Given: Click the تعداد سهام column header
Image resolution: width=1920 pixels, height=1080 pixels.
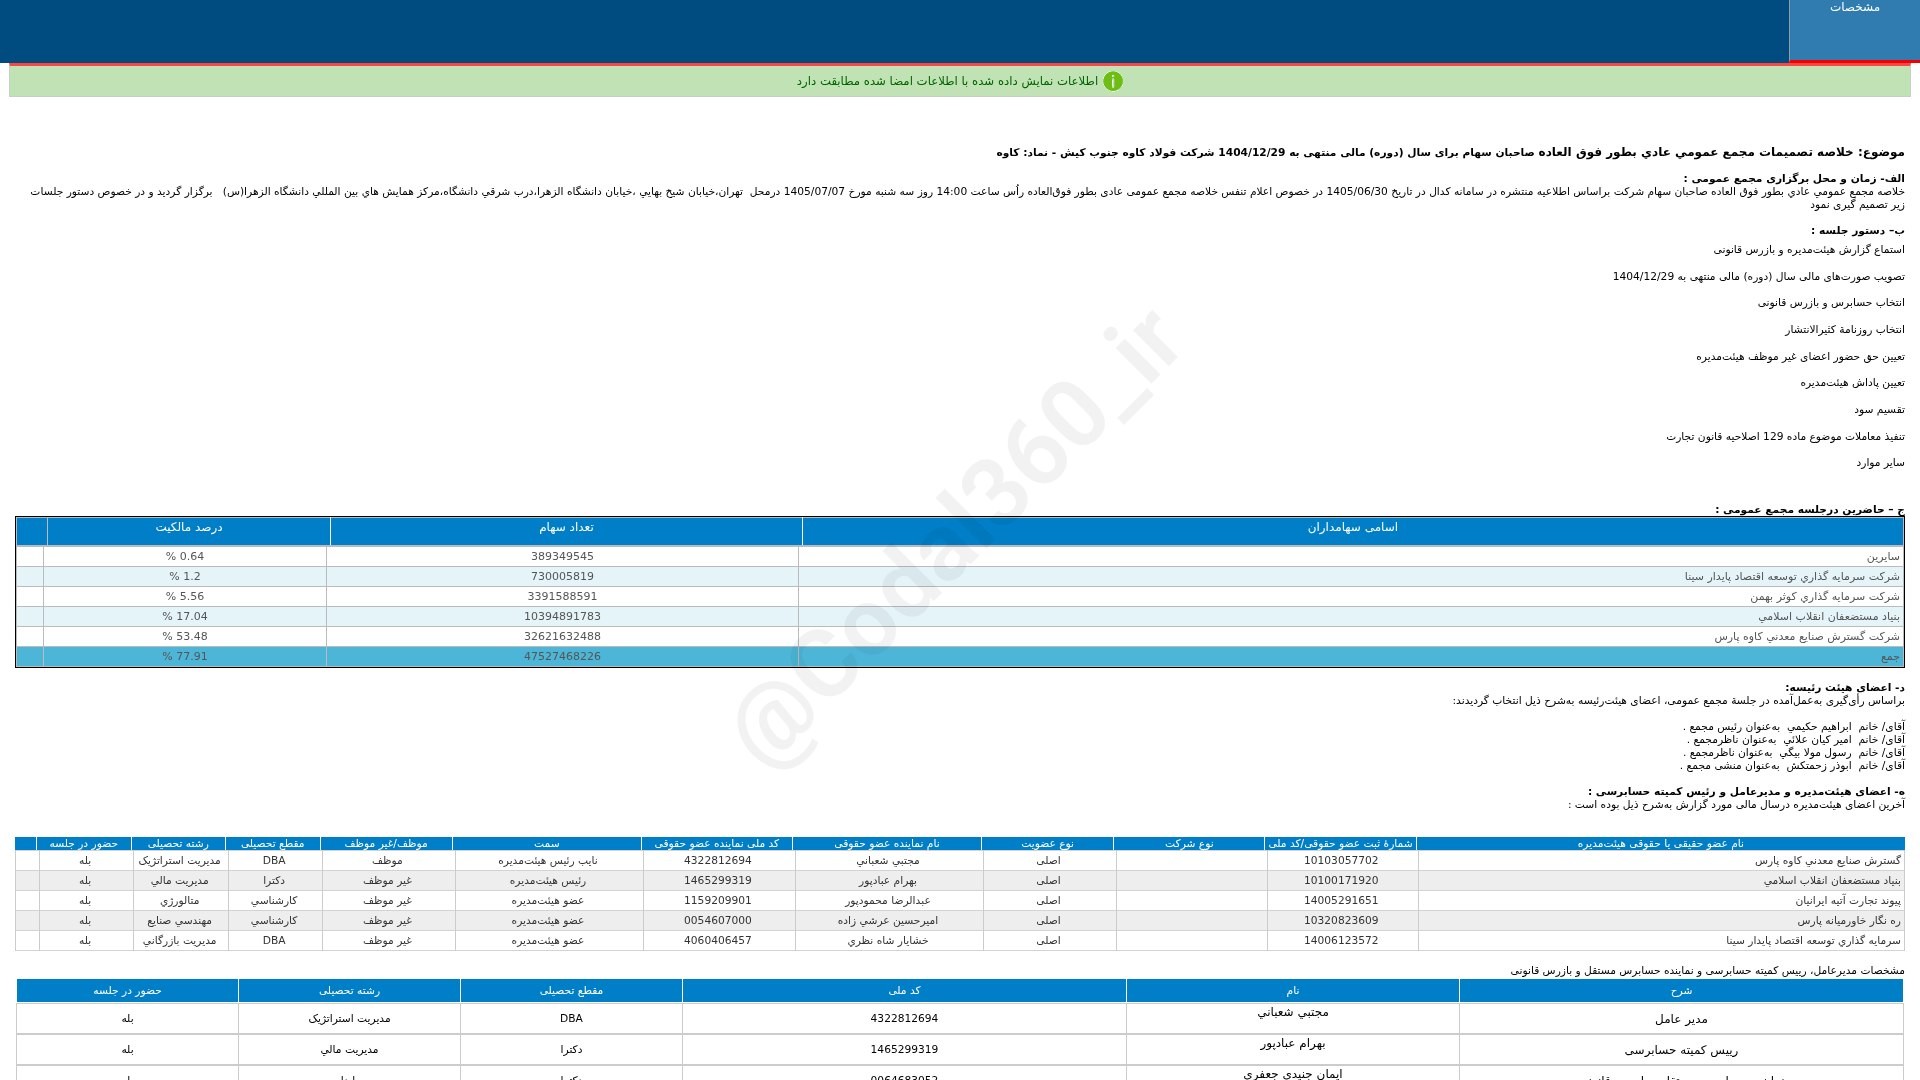Looking at the screenshot, I should point(566,528).
